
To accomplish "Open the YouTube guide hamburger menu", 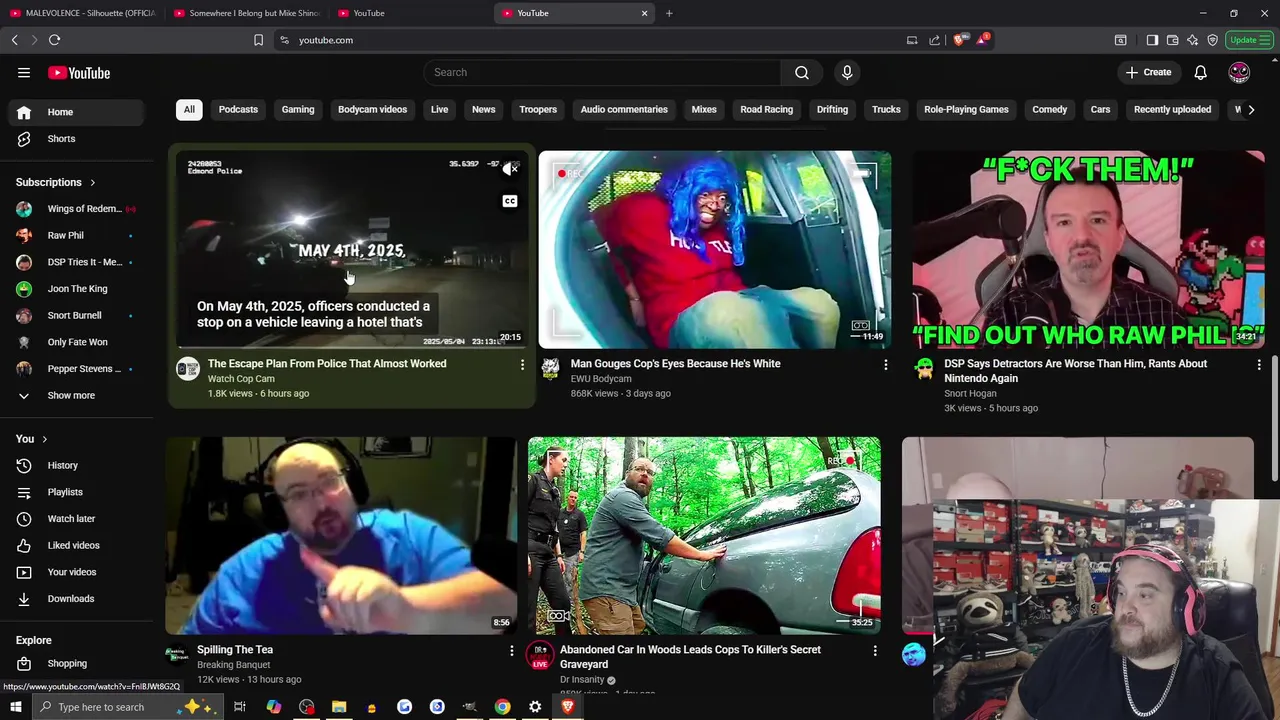I will 24,73.
